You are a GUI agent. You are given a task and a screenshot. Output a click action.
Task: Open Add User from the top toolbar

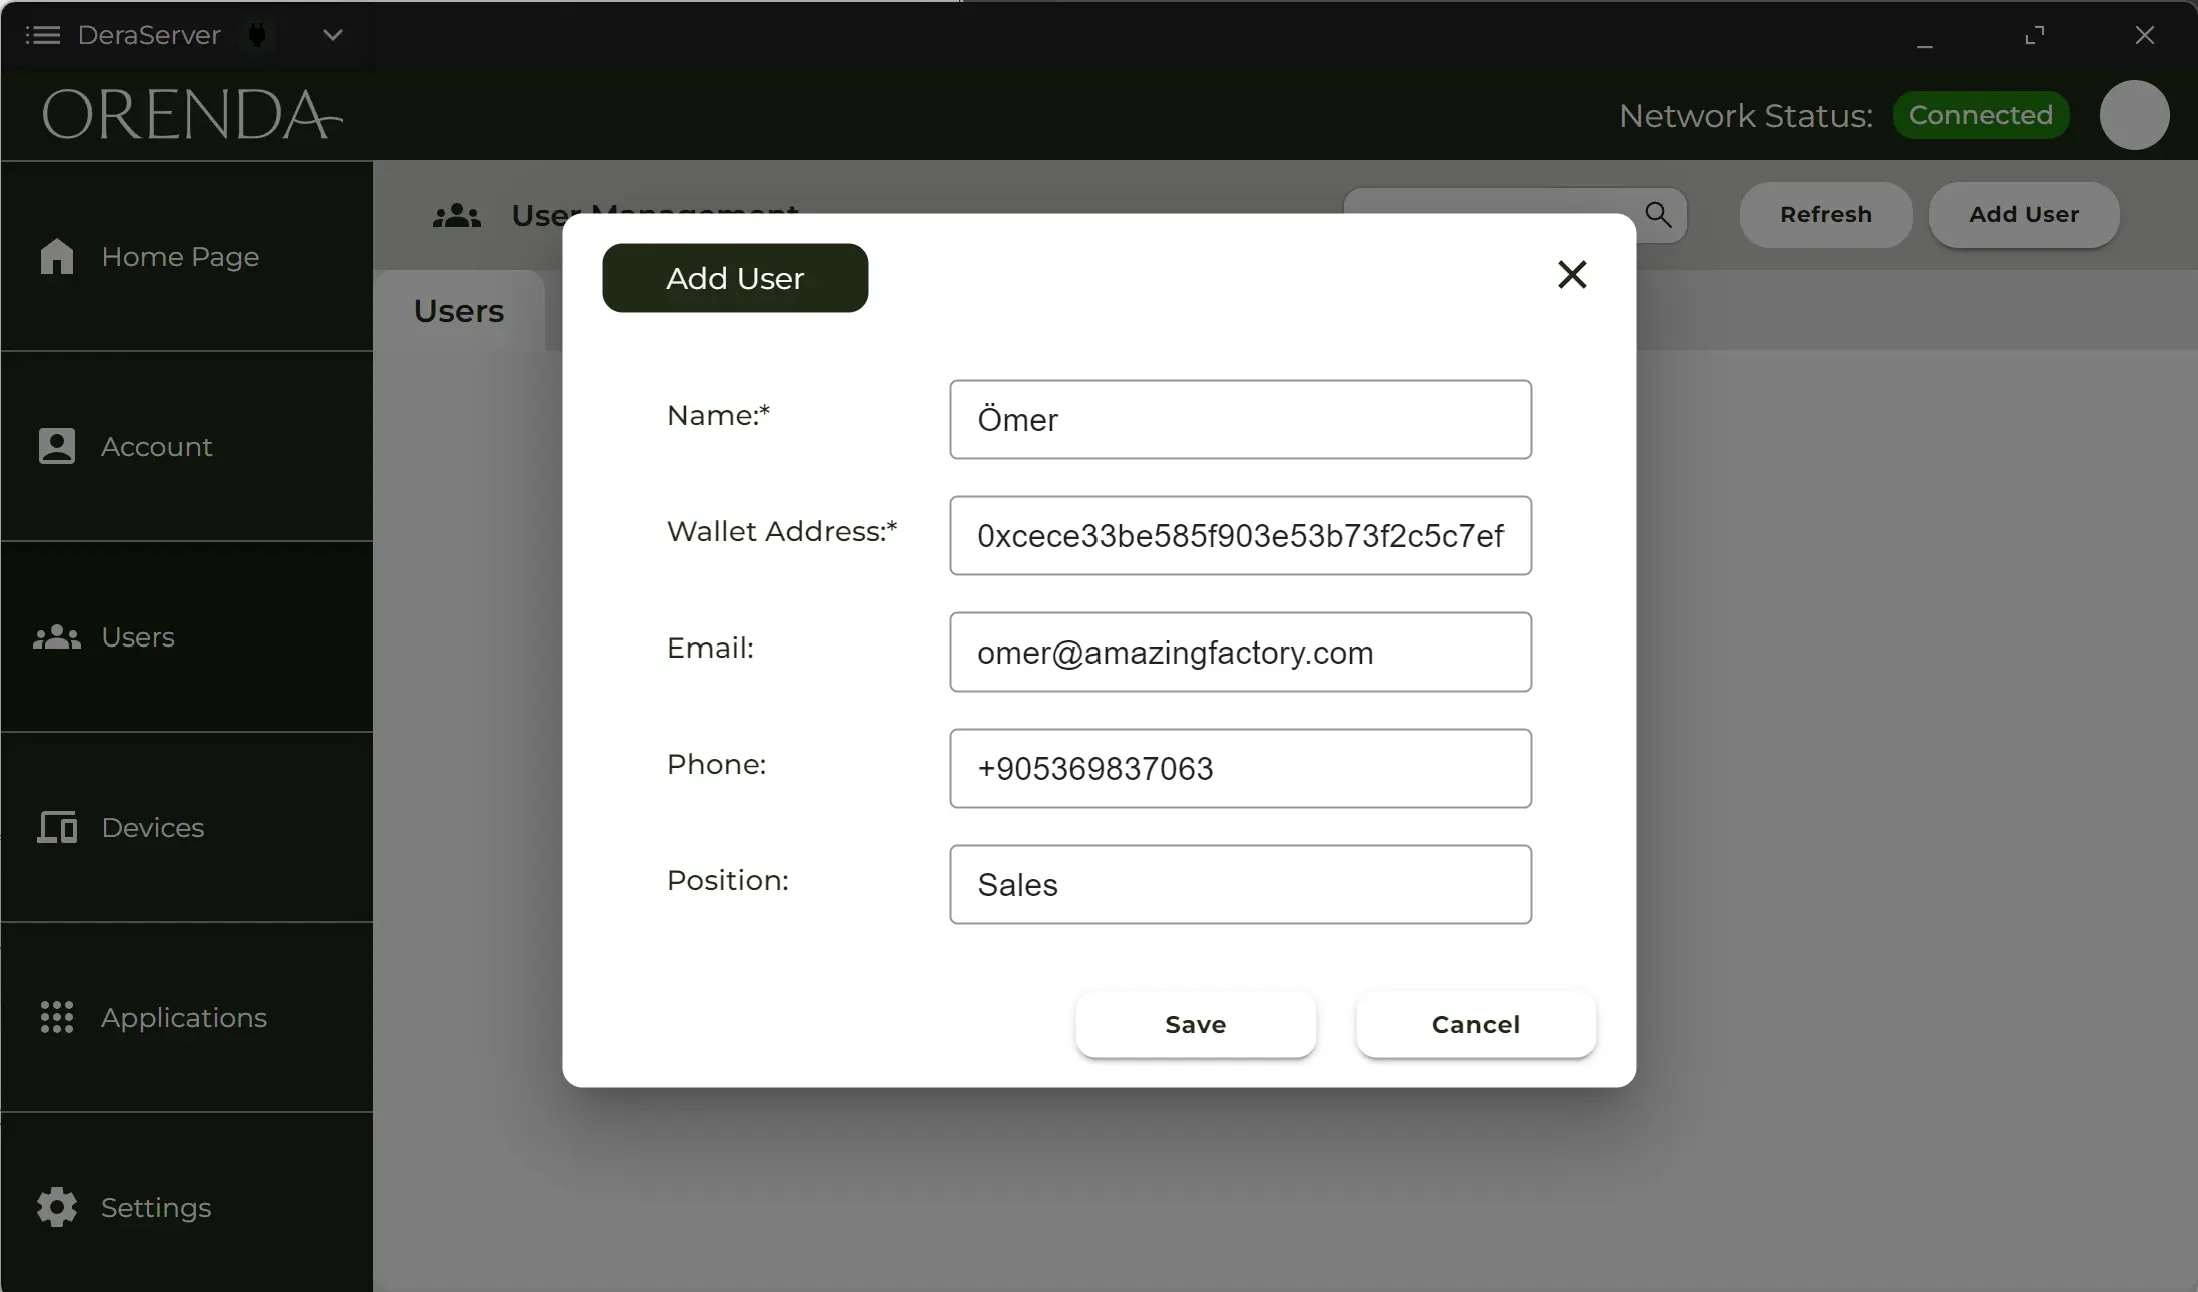coord(2026,215)
